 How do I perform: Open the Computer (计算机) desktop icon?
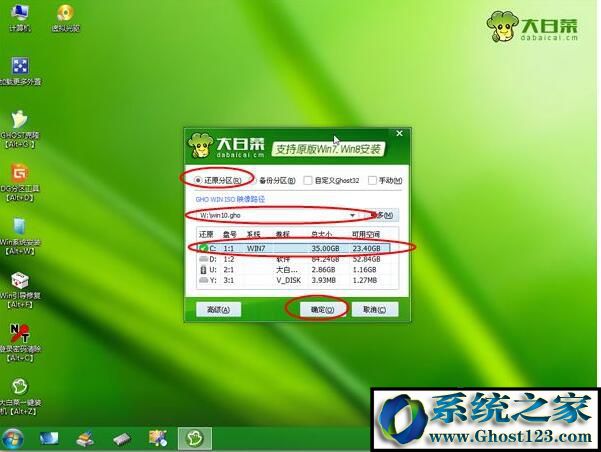click(20, 18)
